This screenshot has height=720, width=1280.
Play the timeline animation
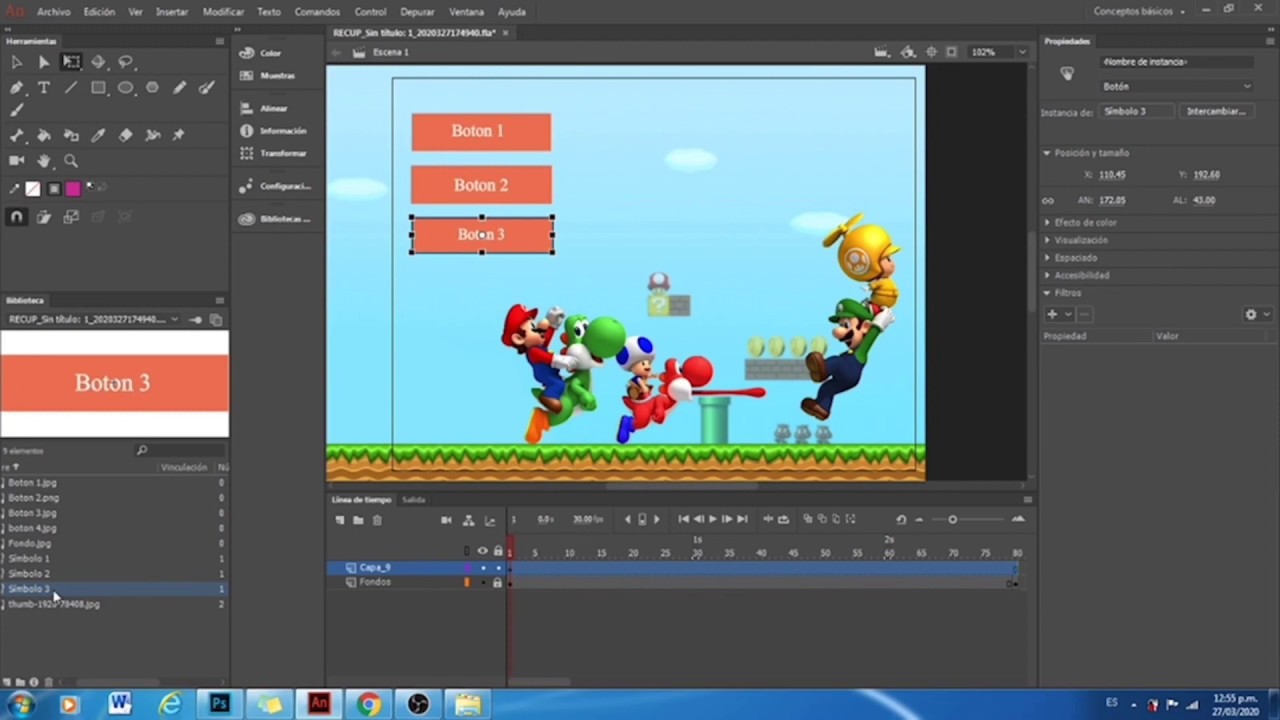712,519
